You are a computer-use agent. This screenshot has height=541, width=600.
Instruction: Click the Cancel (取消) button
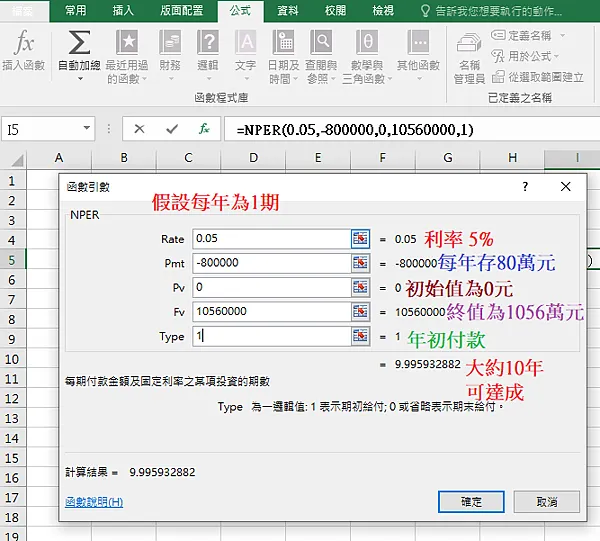point(546,502)
